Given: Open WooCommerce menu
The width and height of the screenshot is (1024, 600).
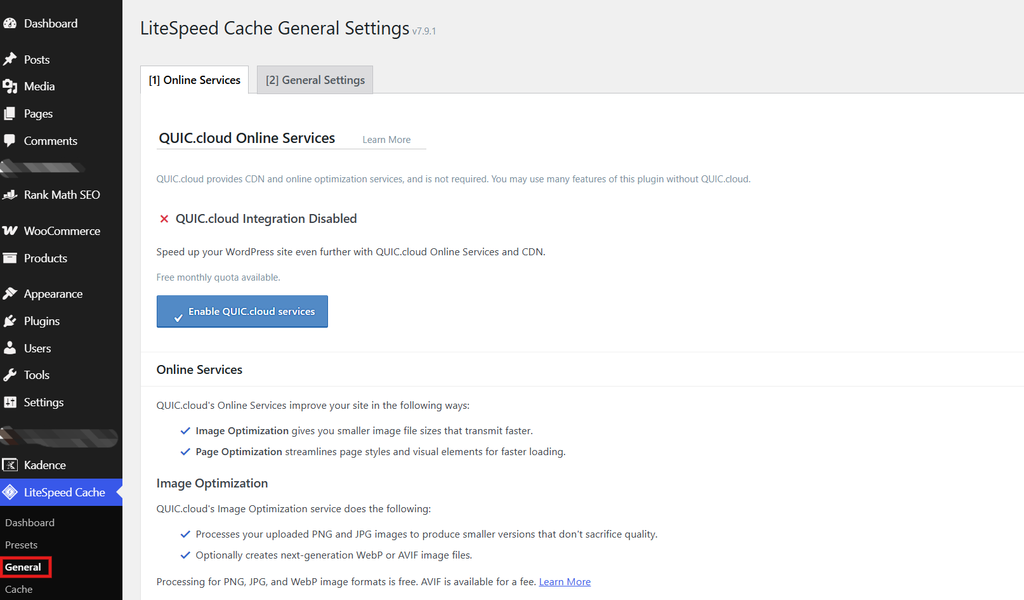Looking at the screenshot, I should pyautogui.click(x=61, y=230).
